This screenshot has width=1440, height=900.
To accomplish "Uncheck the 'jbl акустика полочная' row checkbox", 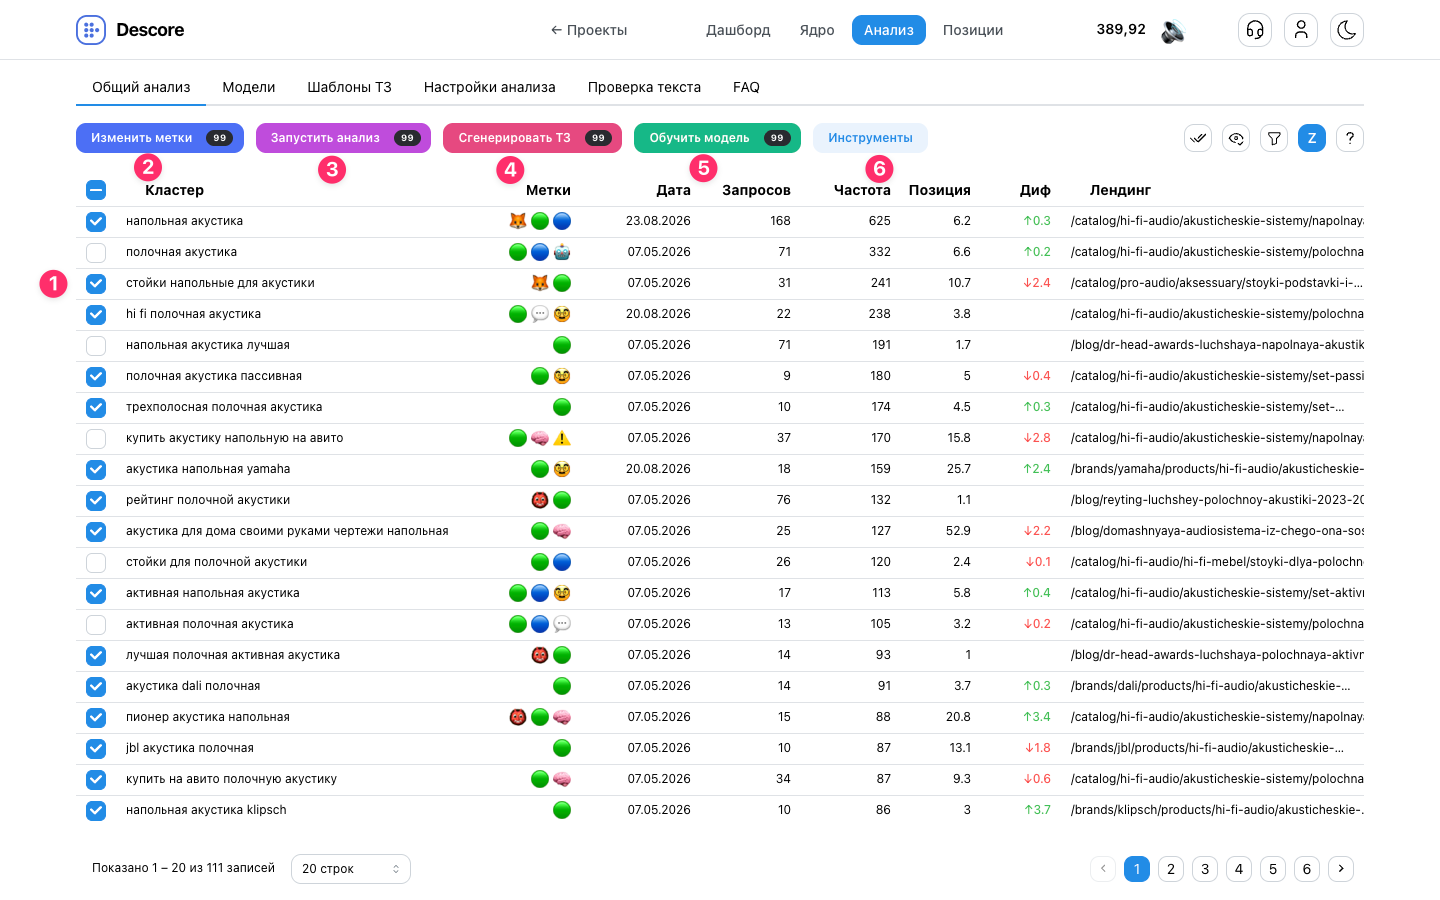I will (96, 748).
